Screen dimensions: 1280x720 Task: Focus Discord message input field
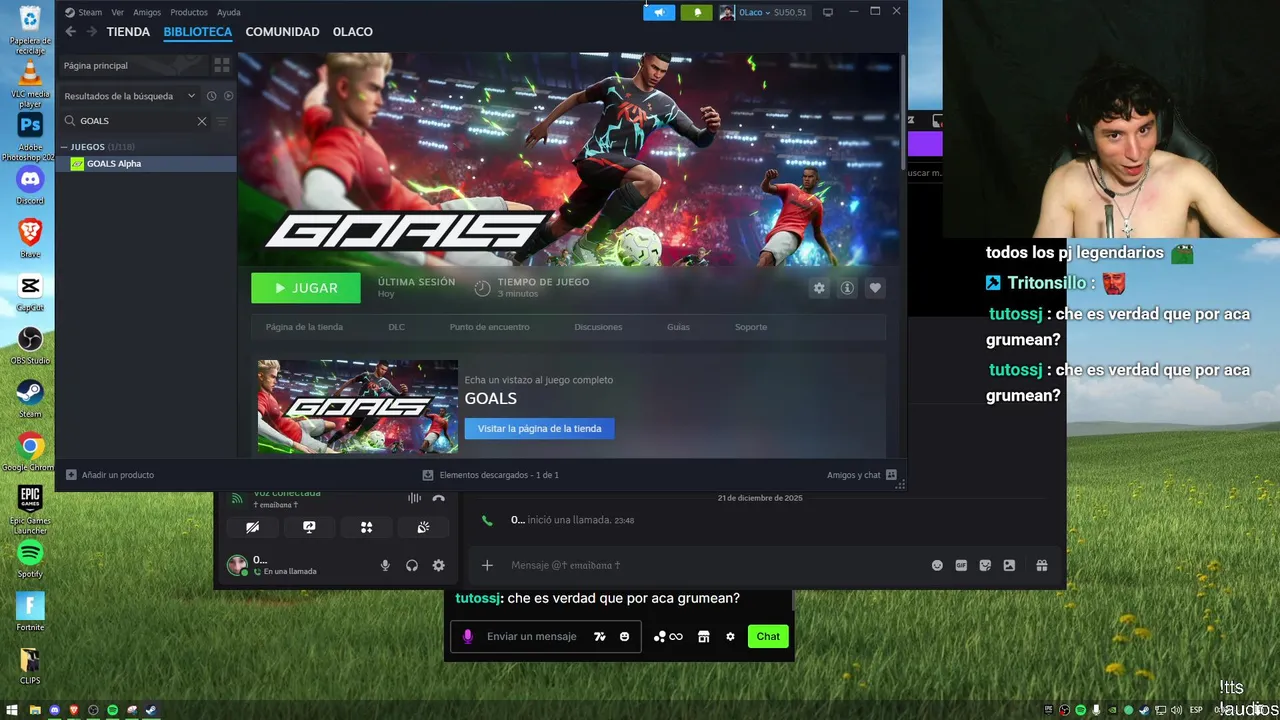point(715,565)
